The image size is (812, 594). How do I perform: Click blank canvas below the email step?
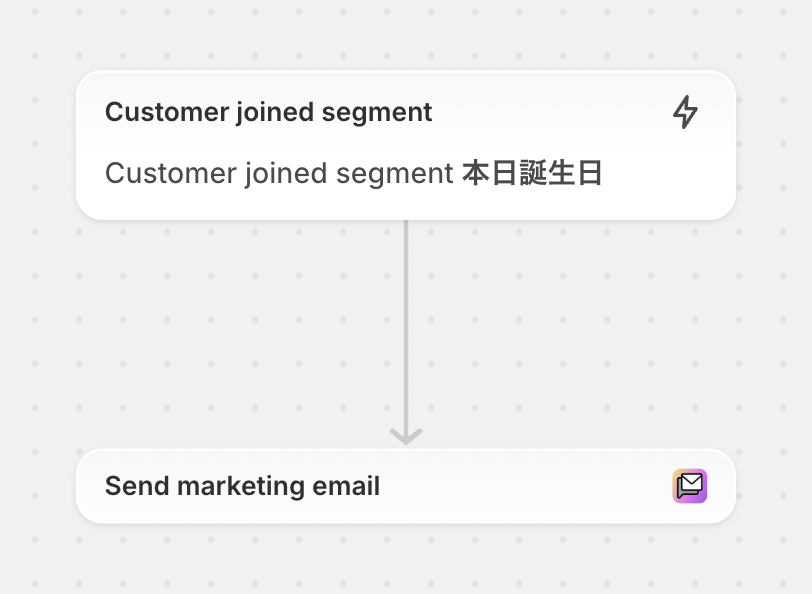pos(406,559)
